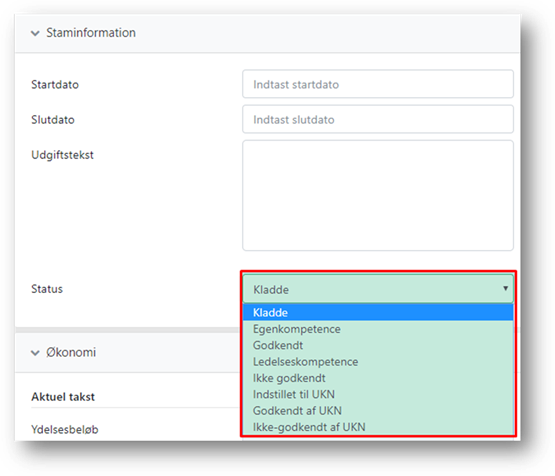Collapse the Økonomi section chevron
Screen dimensions: 555x476
tap(35, 353)
